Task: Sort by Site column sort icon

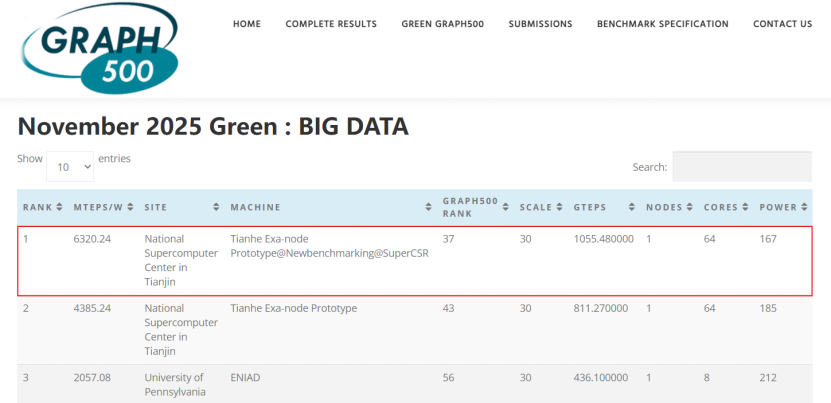Action: [x=216, y=207]
